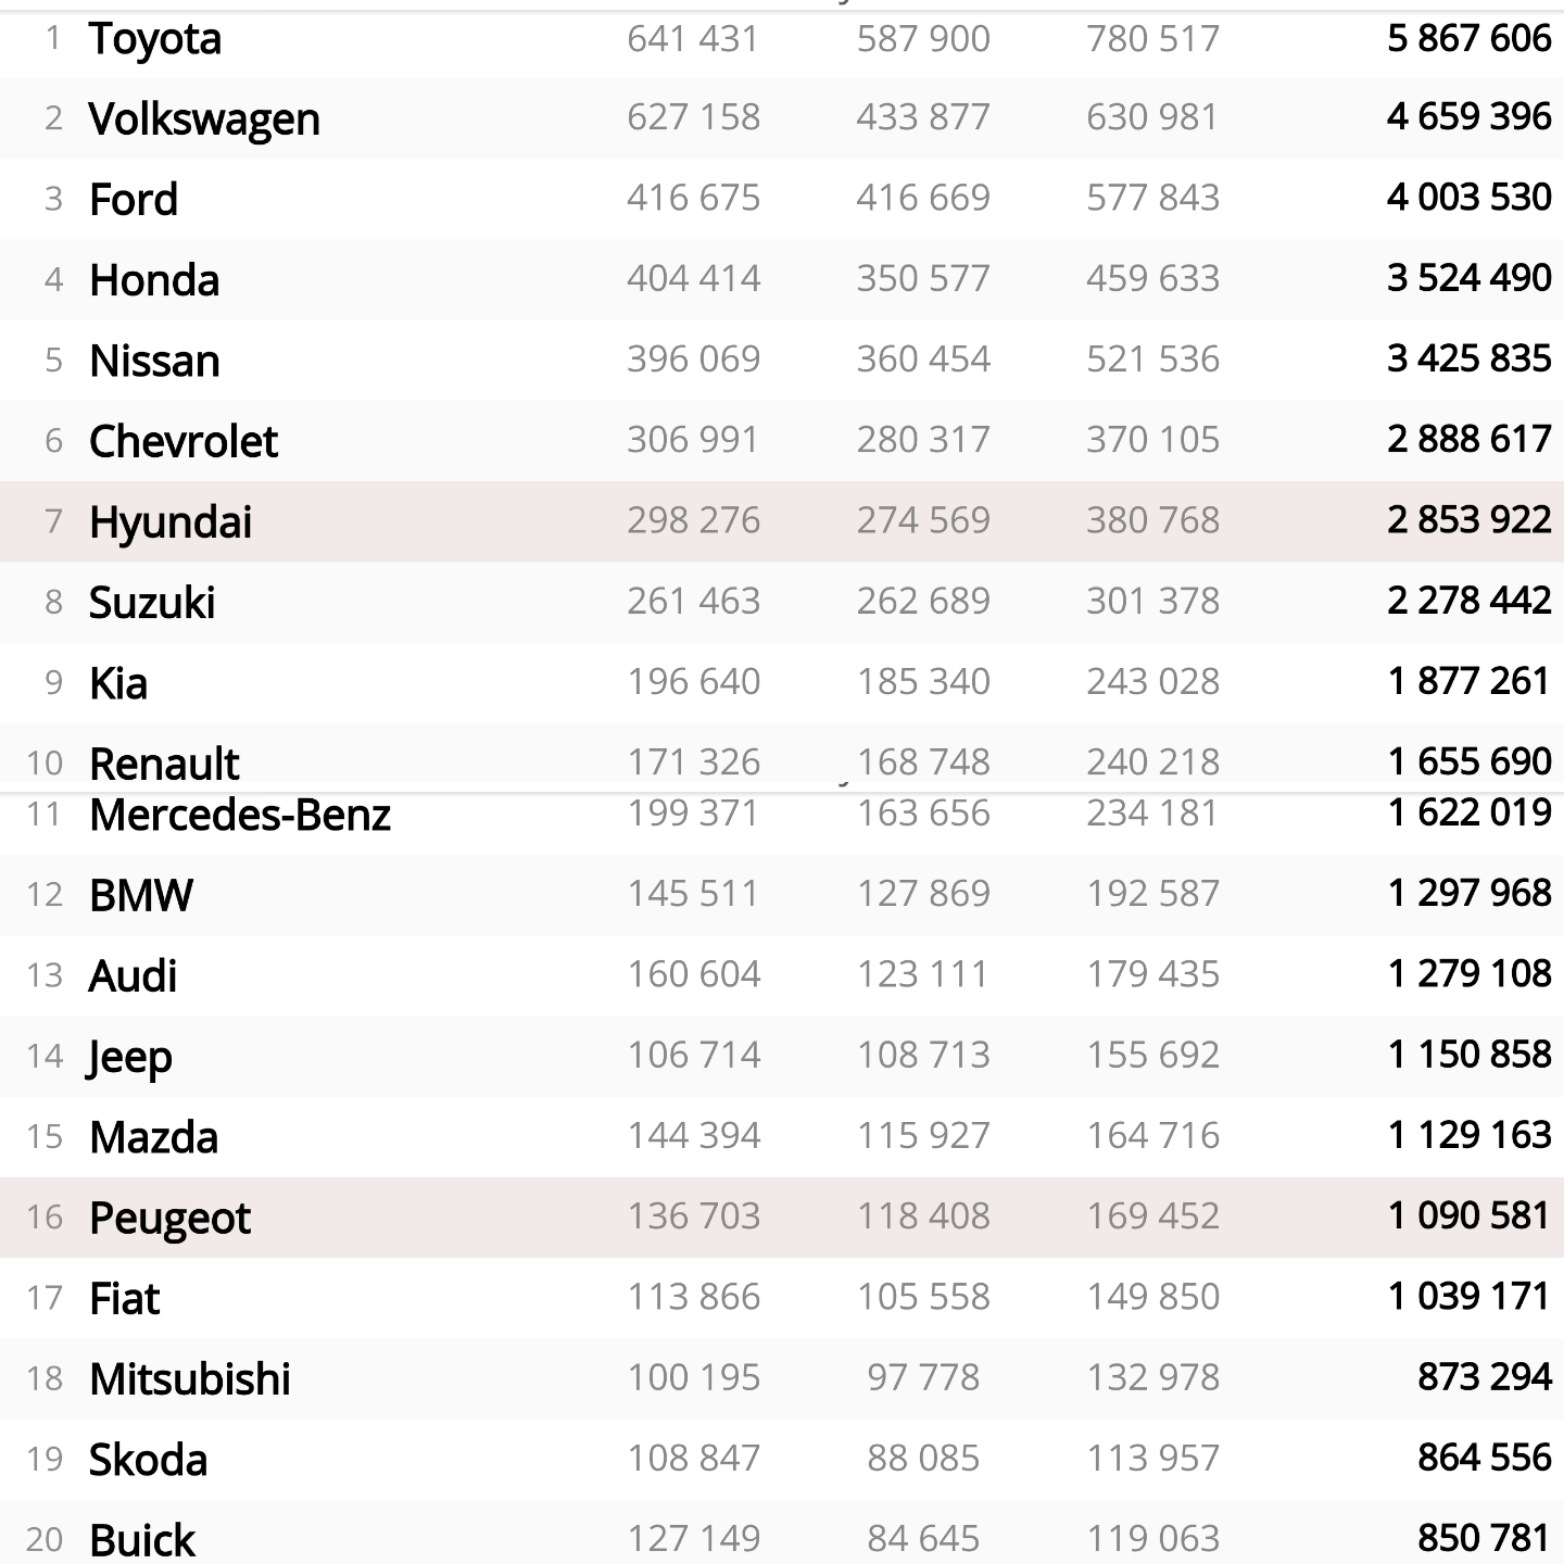1564x1564 pixels.
Task: Select Mazda's first-column value 144 394
Action: tap(693, 1136)
